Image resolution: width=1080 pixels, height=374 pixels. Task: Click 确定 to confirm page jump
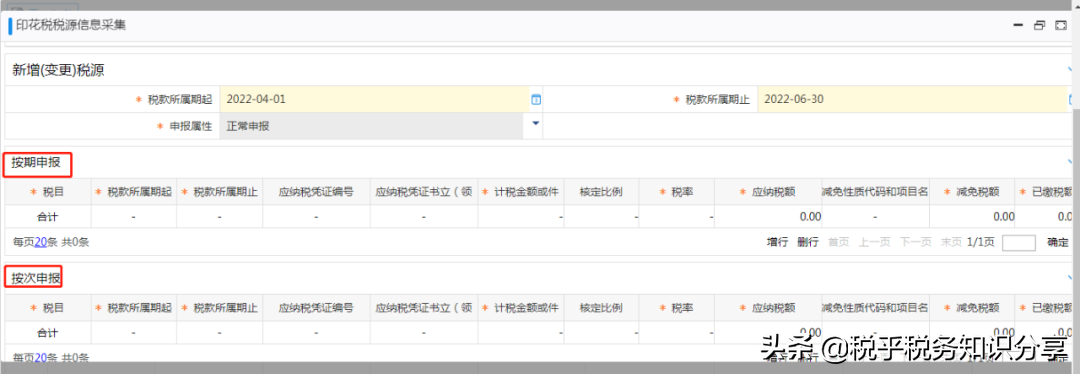[x=1058, y=242]
